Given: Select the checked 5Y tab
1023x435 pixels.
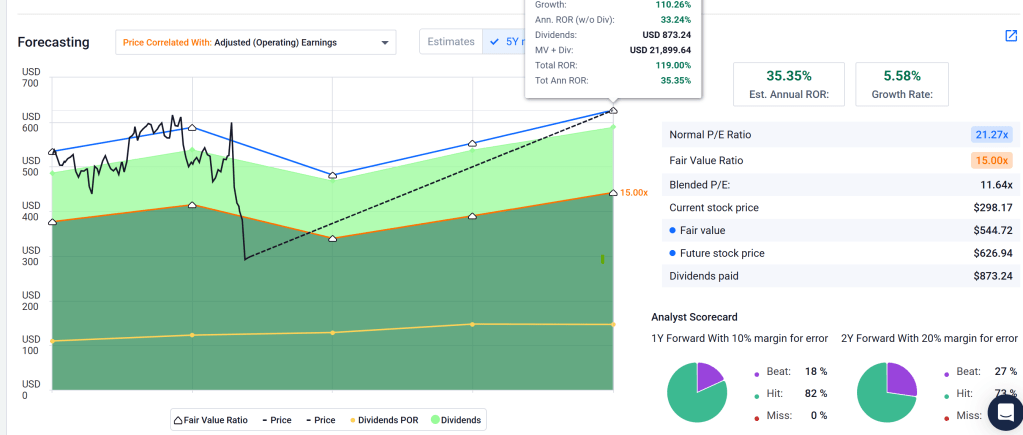Looking at the screenshot, I should point(503,42).
